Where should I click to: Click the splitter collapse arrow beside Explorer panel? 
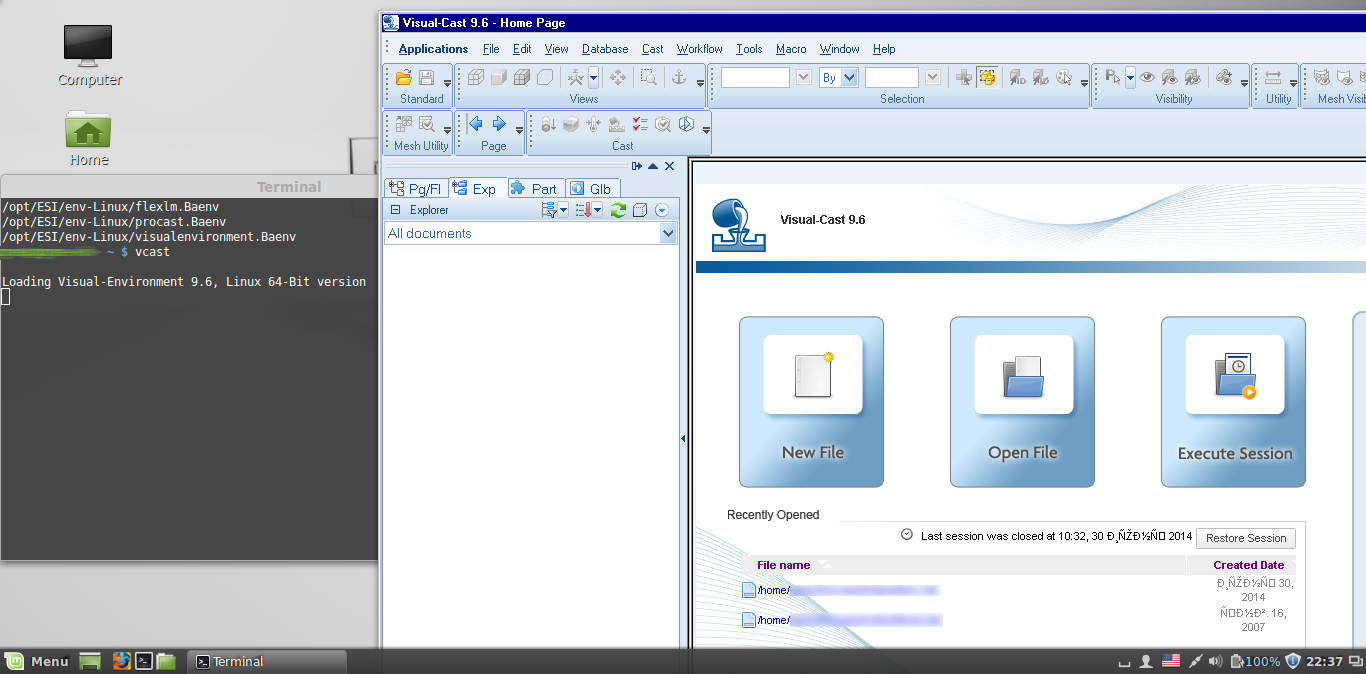point(683,438)
